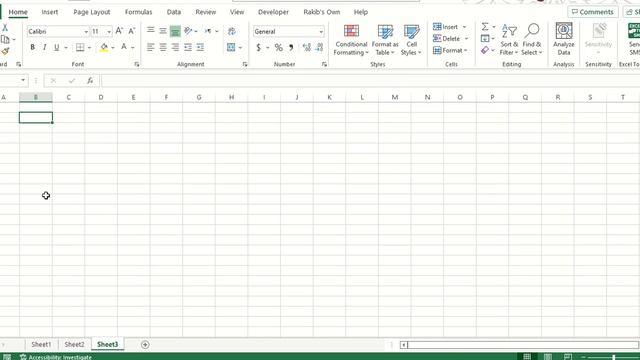Screen dimensions: 640x360
Task: Click the Borders icon
Action: [x=80, y=47]
